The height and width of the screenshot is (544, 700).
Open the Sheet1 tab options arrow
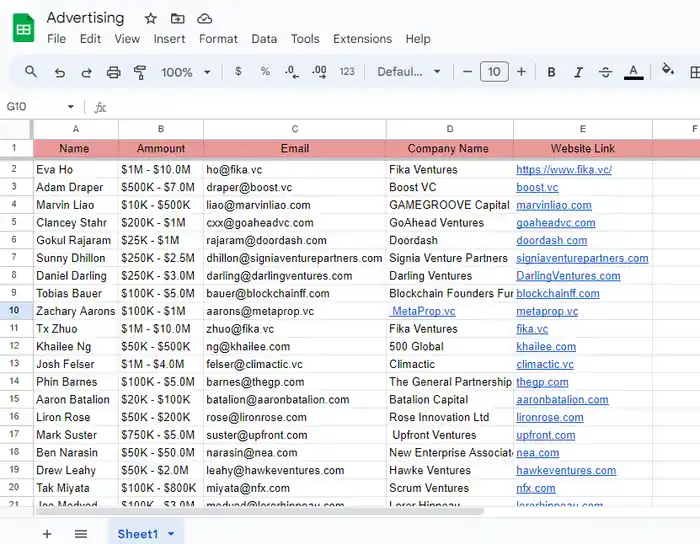coord(171,534)
